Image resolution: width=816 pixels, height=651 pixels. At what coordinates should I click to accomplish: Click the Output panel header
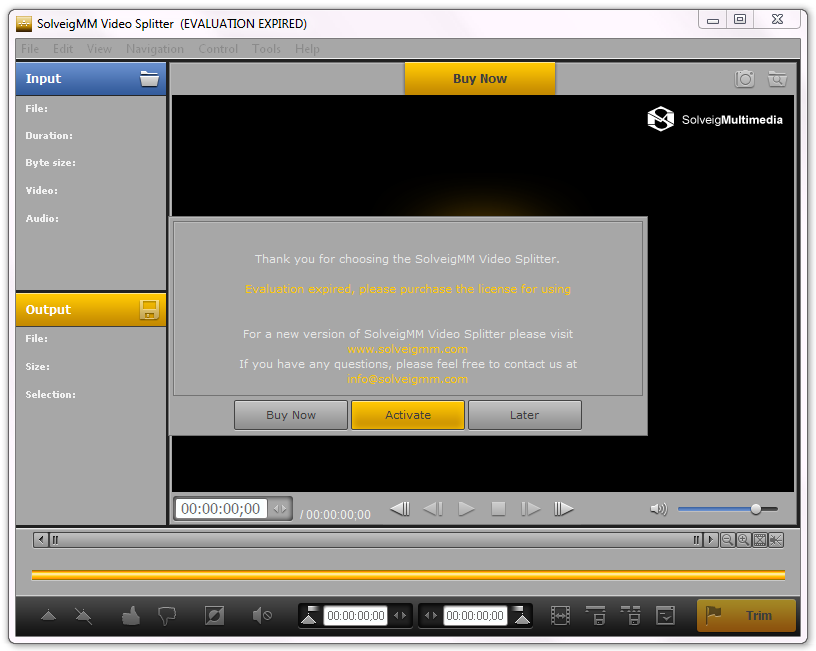click(x=91, y=310)
